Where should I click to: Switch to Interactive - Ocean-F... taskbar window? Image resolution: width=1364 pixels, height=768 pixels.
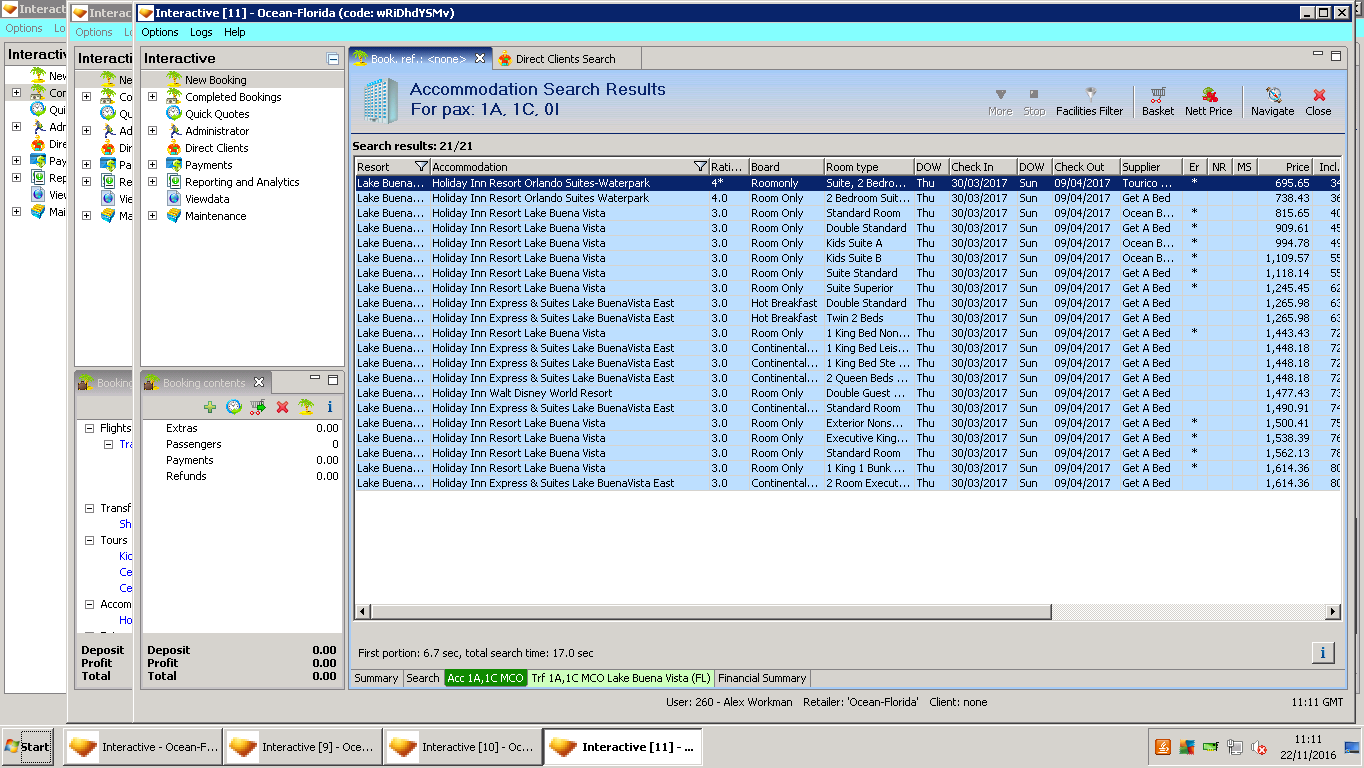142,747
